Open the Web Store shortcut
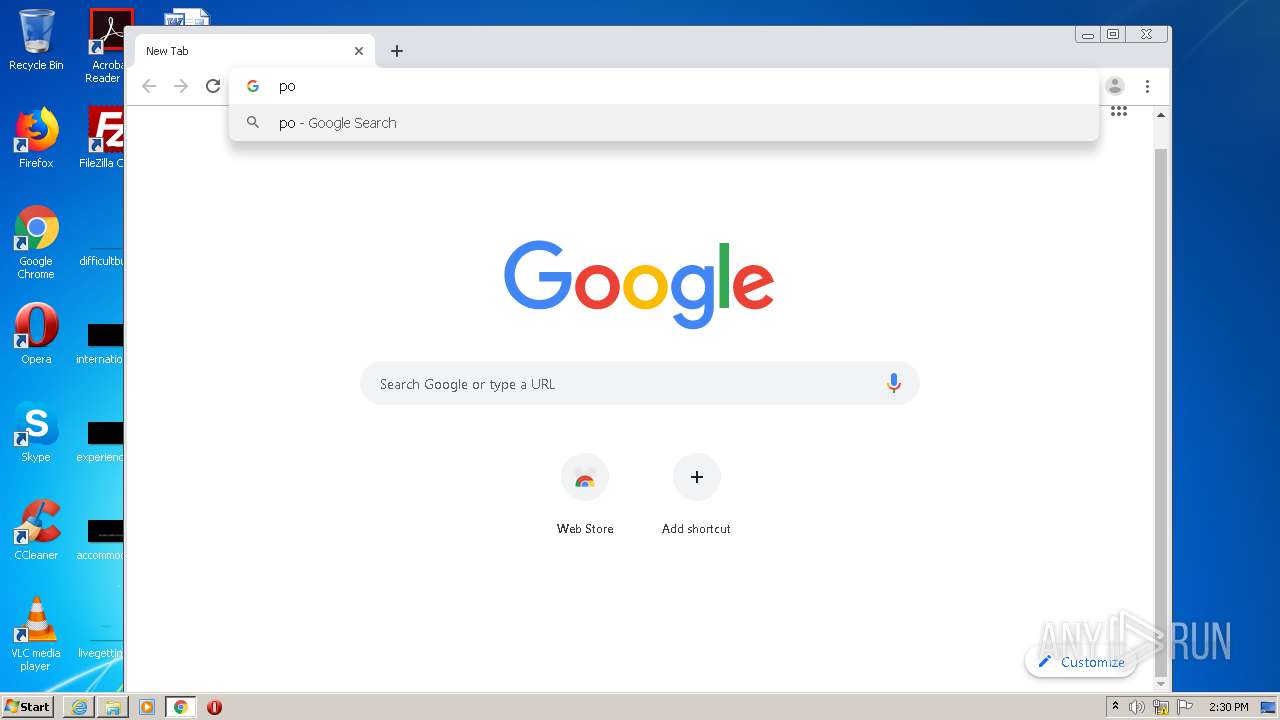This screenshot has height=720, width=1280. click(x=585, y=495)
